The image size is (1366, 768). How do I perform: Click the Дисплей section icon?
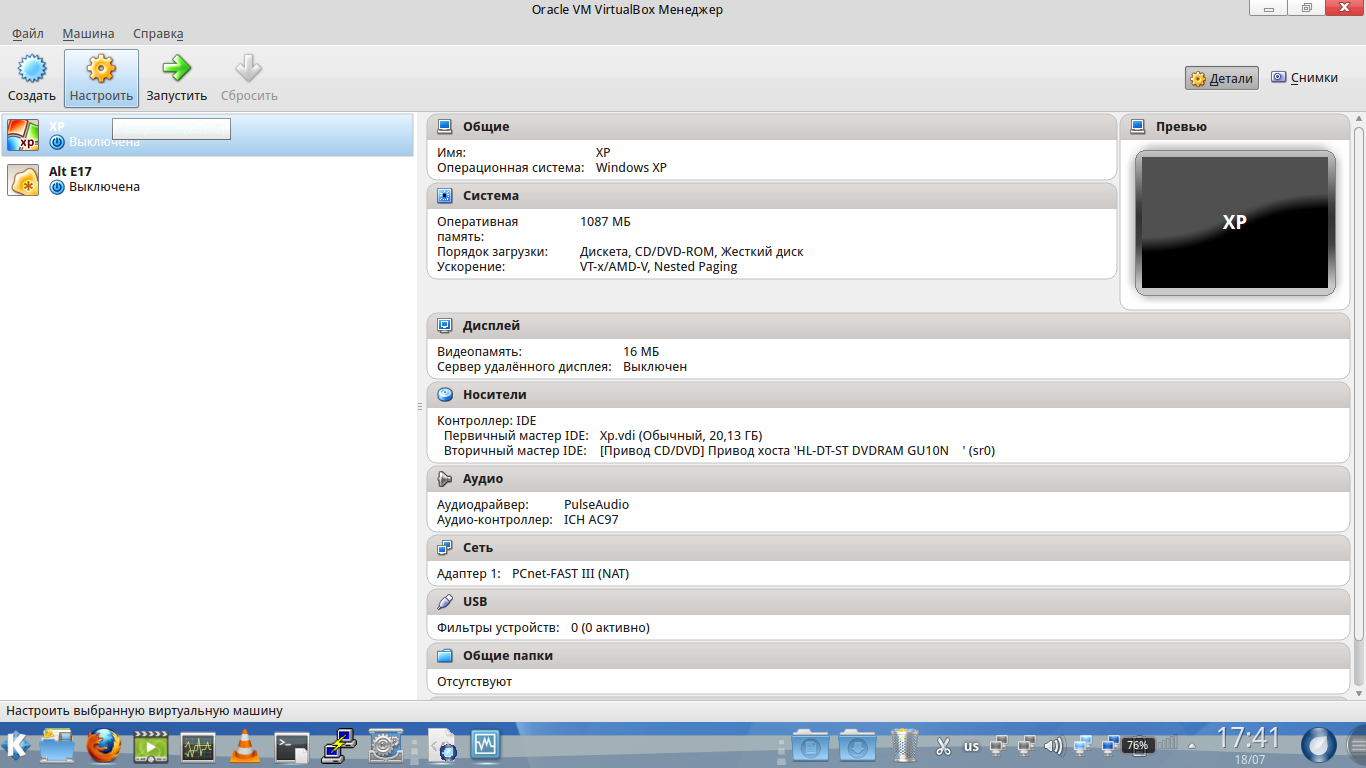445,326
